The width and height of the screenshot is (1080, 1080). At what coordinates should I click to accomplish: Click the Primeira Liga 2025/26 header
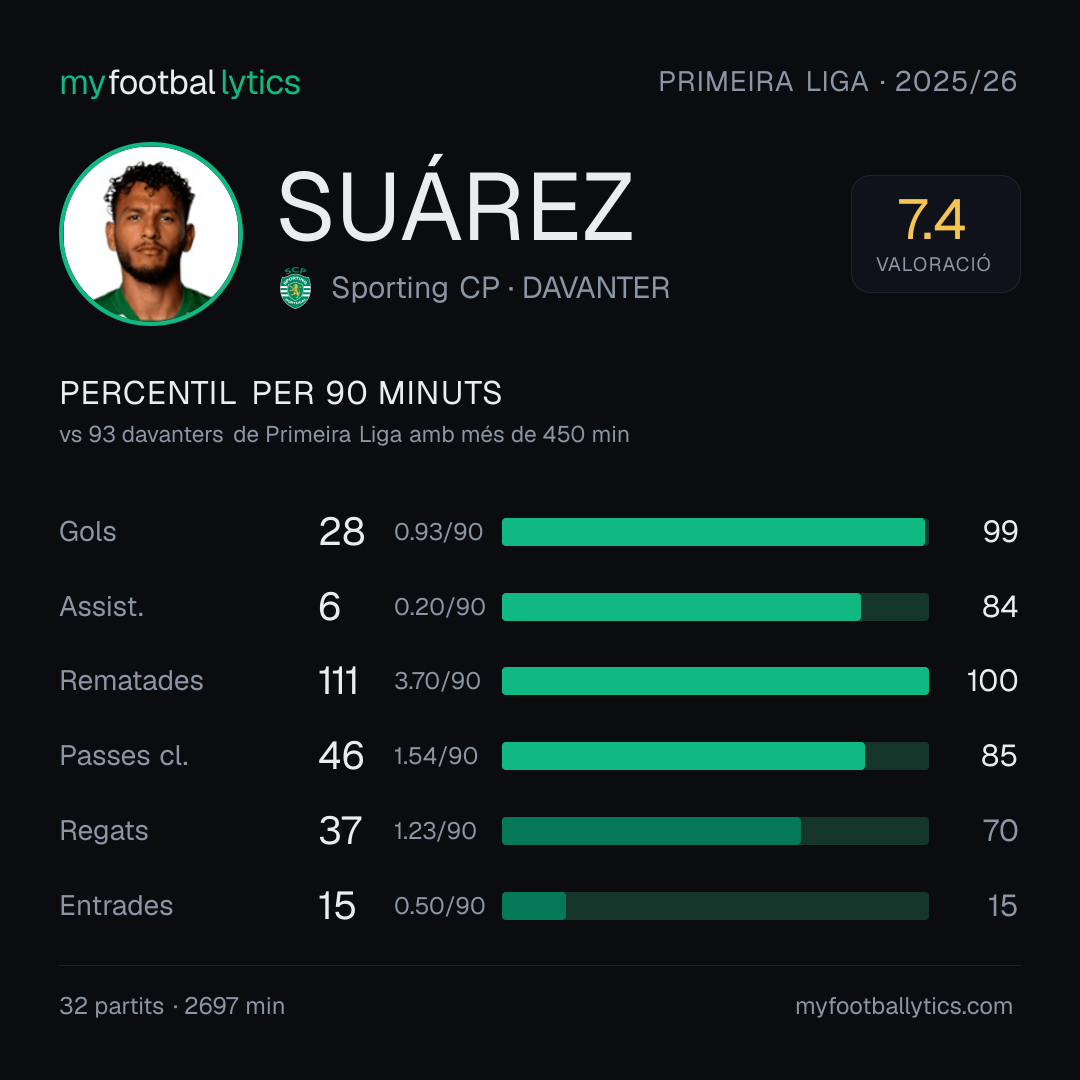pyautogui.click(x=838, y=81)
